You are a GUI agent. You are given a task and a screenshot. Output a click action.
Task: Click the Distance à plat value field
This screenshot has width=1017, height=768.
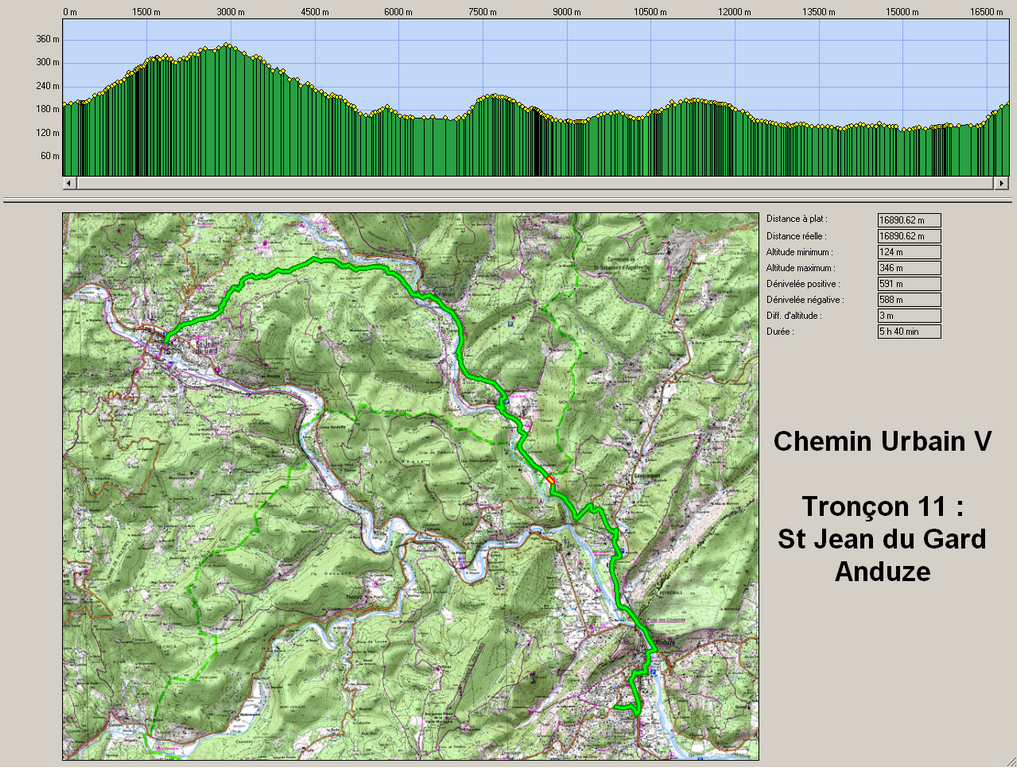pyautogui.click(x=909, y=220)
